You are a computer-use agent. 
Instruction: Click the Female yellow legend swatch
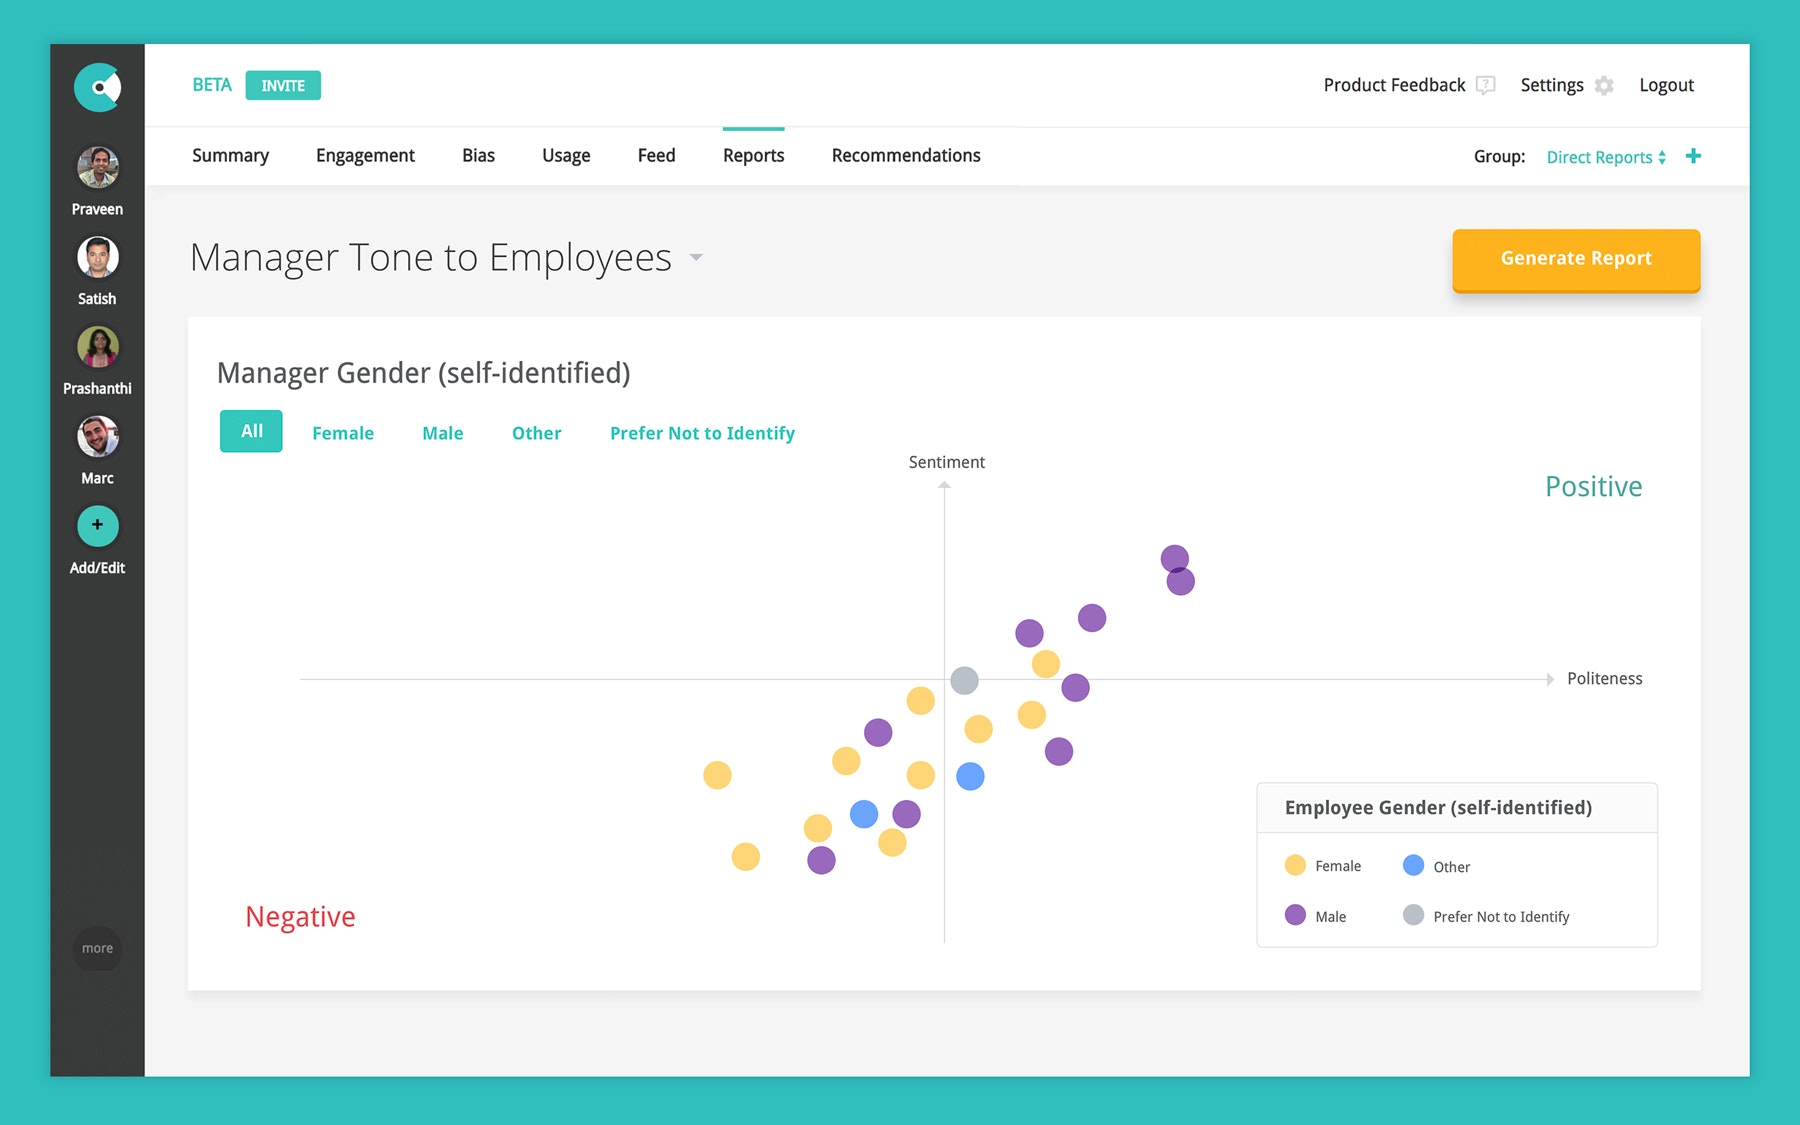[x=1295, y=865]
